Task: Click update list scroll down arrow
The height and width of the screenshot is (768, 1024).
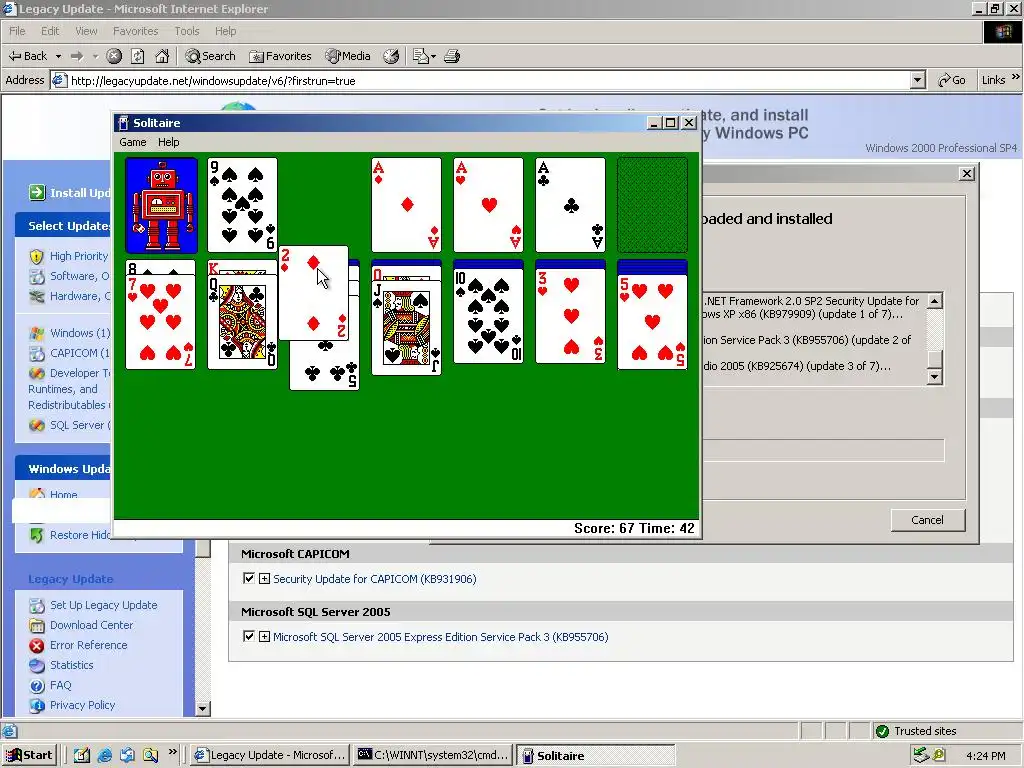Action: (x=935, y=377)
